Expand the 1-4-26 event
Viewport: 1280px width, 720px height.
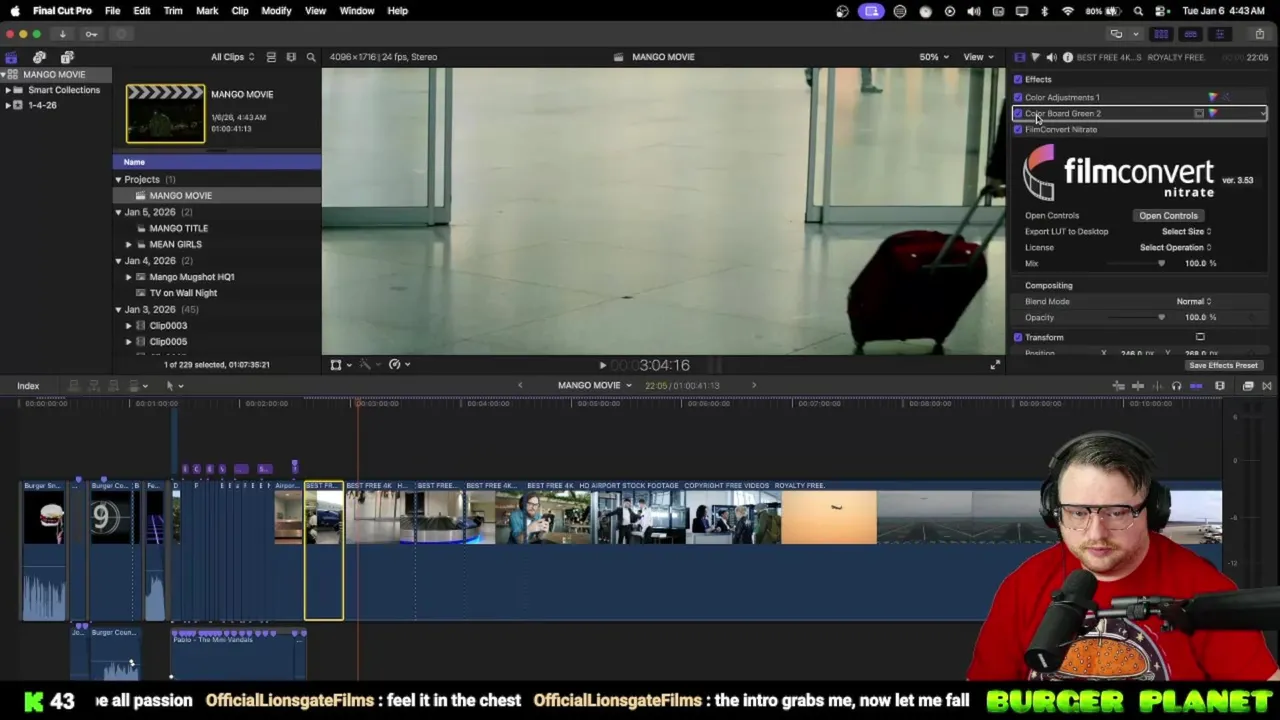click(x=8, y=105)
